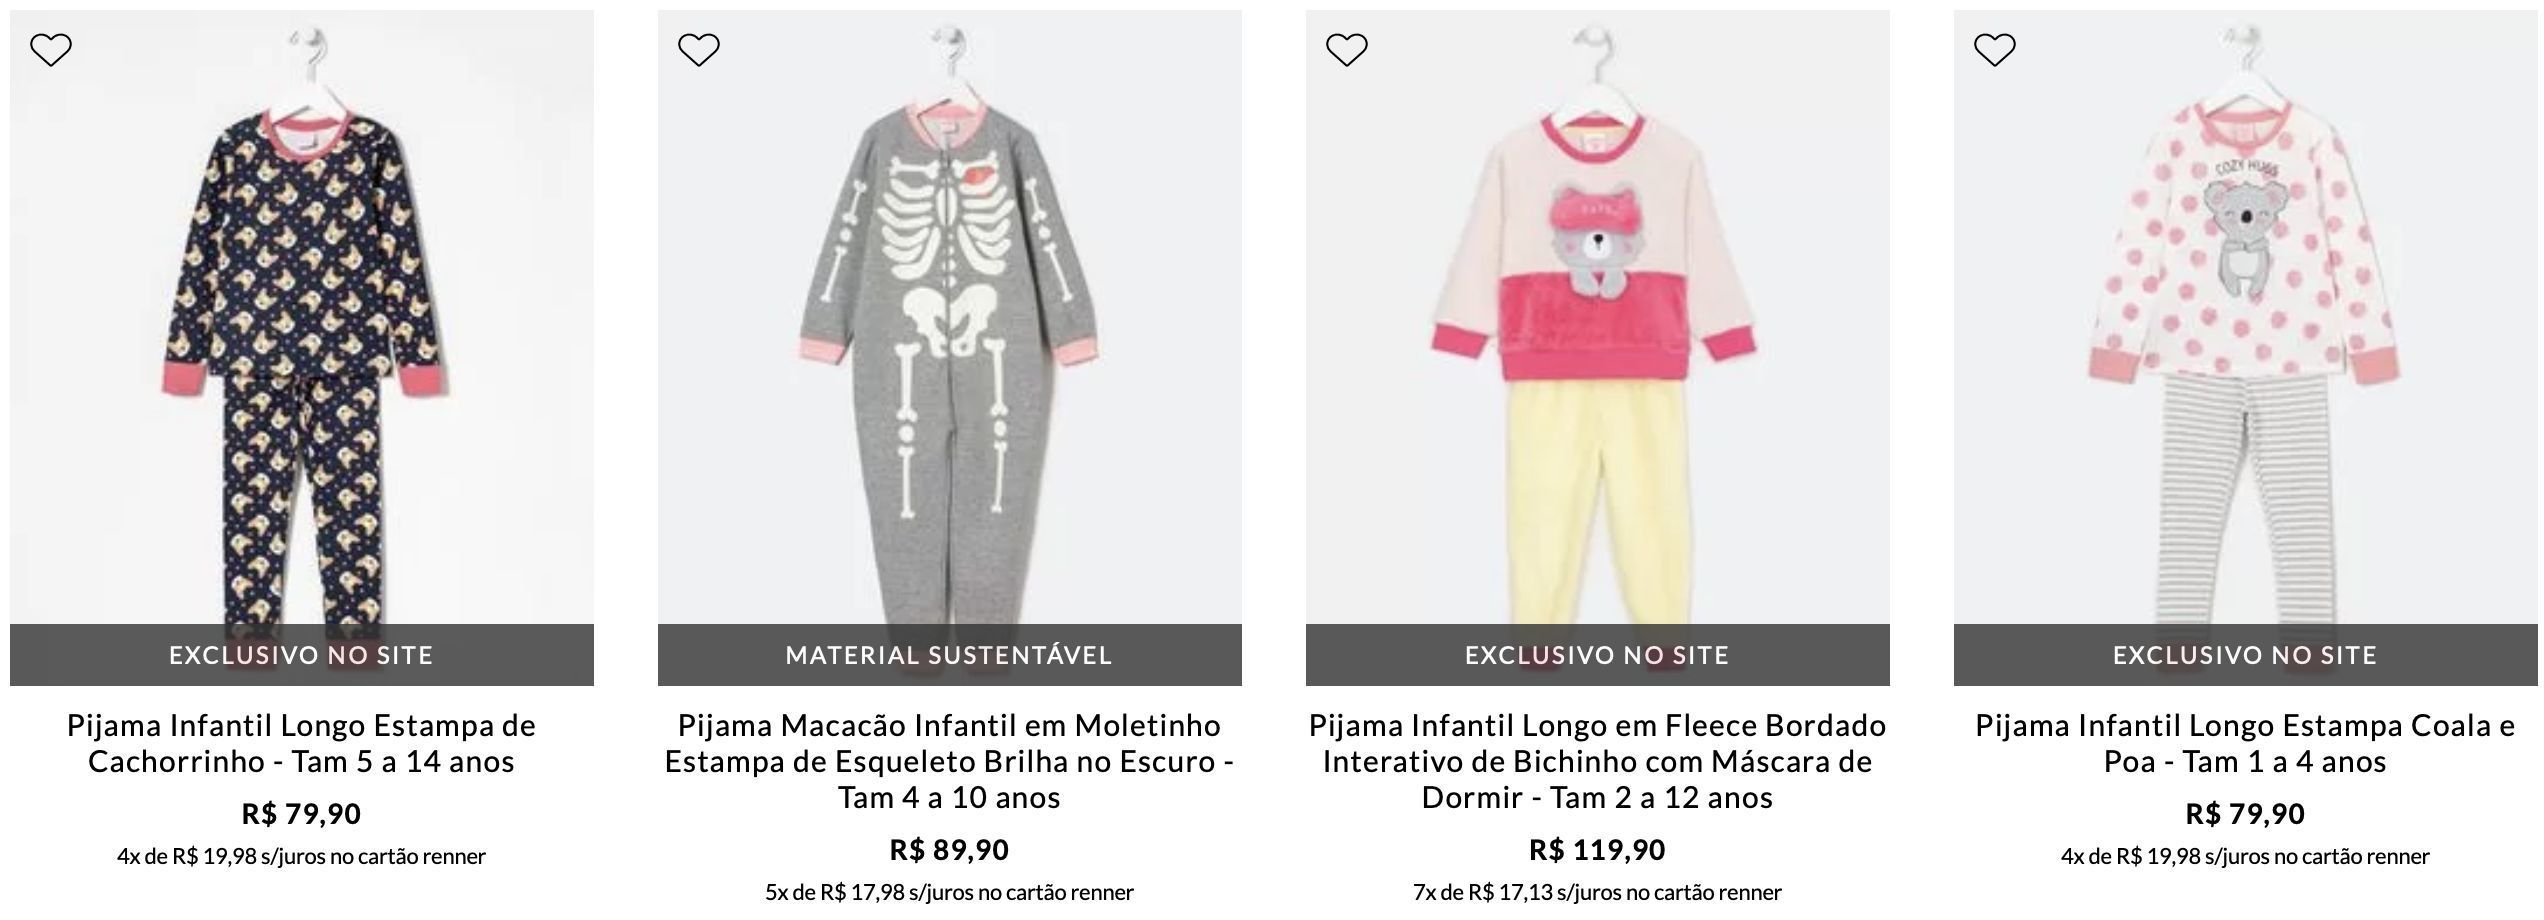The image size is (2544, 920).
Task: Toggle wishlist heart on koala pajama
Action: (x=1995, y=49)
